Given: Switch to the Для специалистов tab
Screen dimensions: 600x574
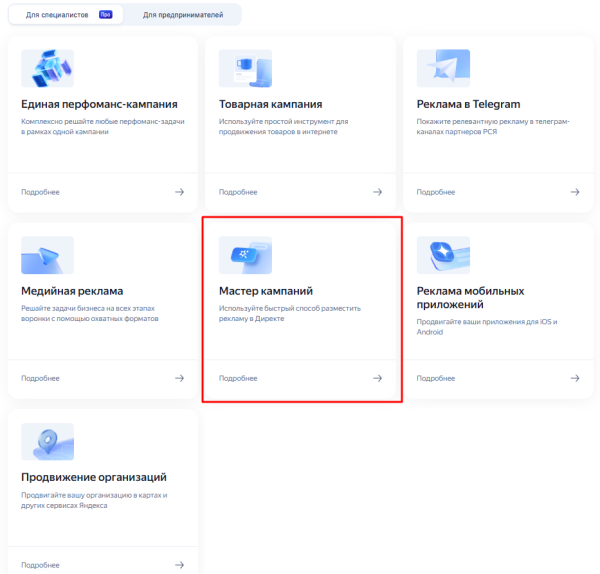Looking at the screenshot, I should (x=62, y=15).
